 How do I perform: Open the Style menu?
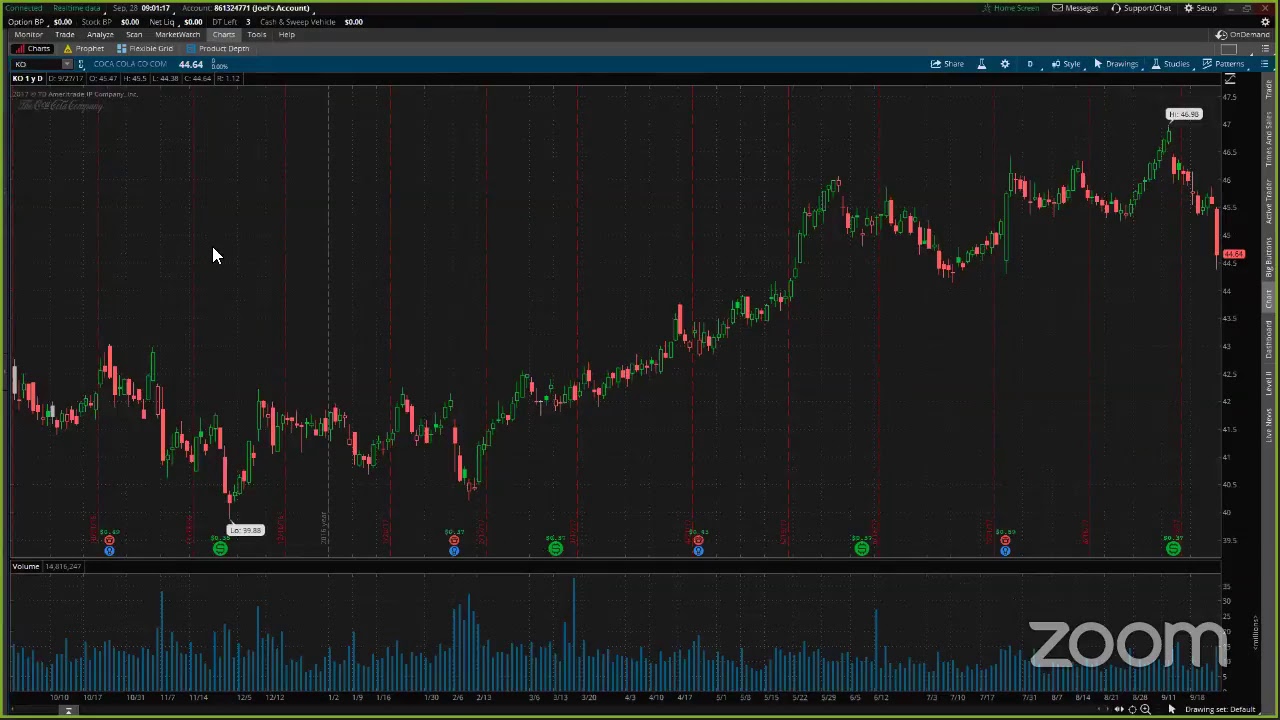1066,64
